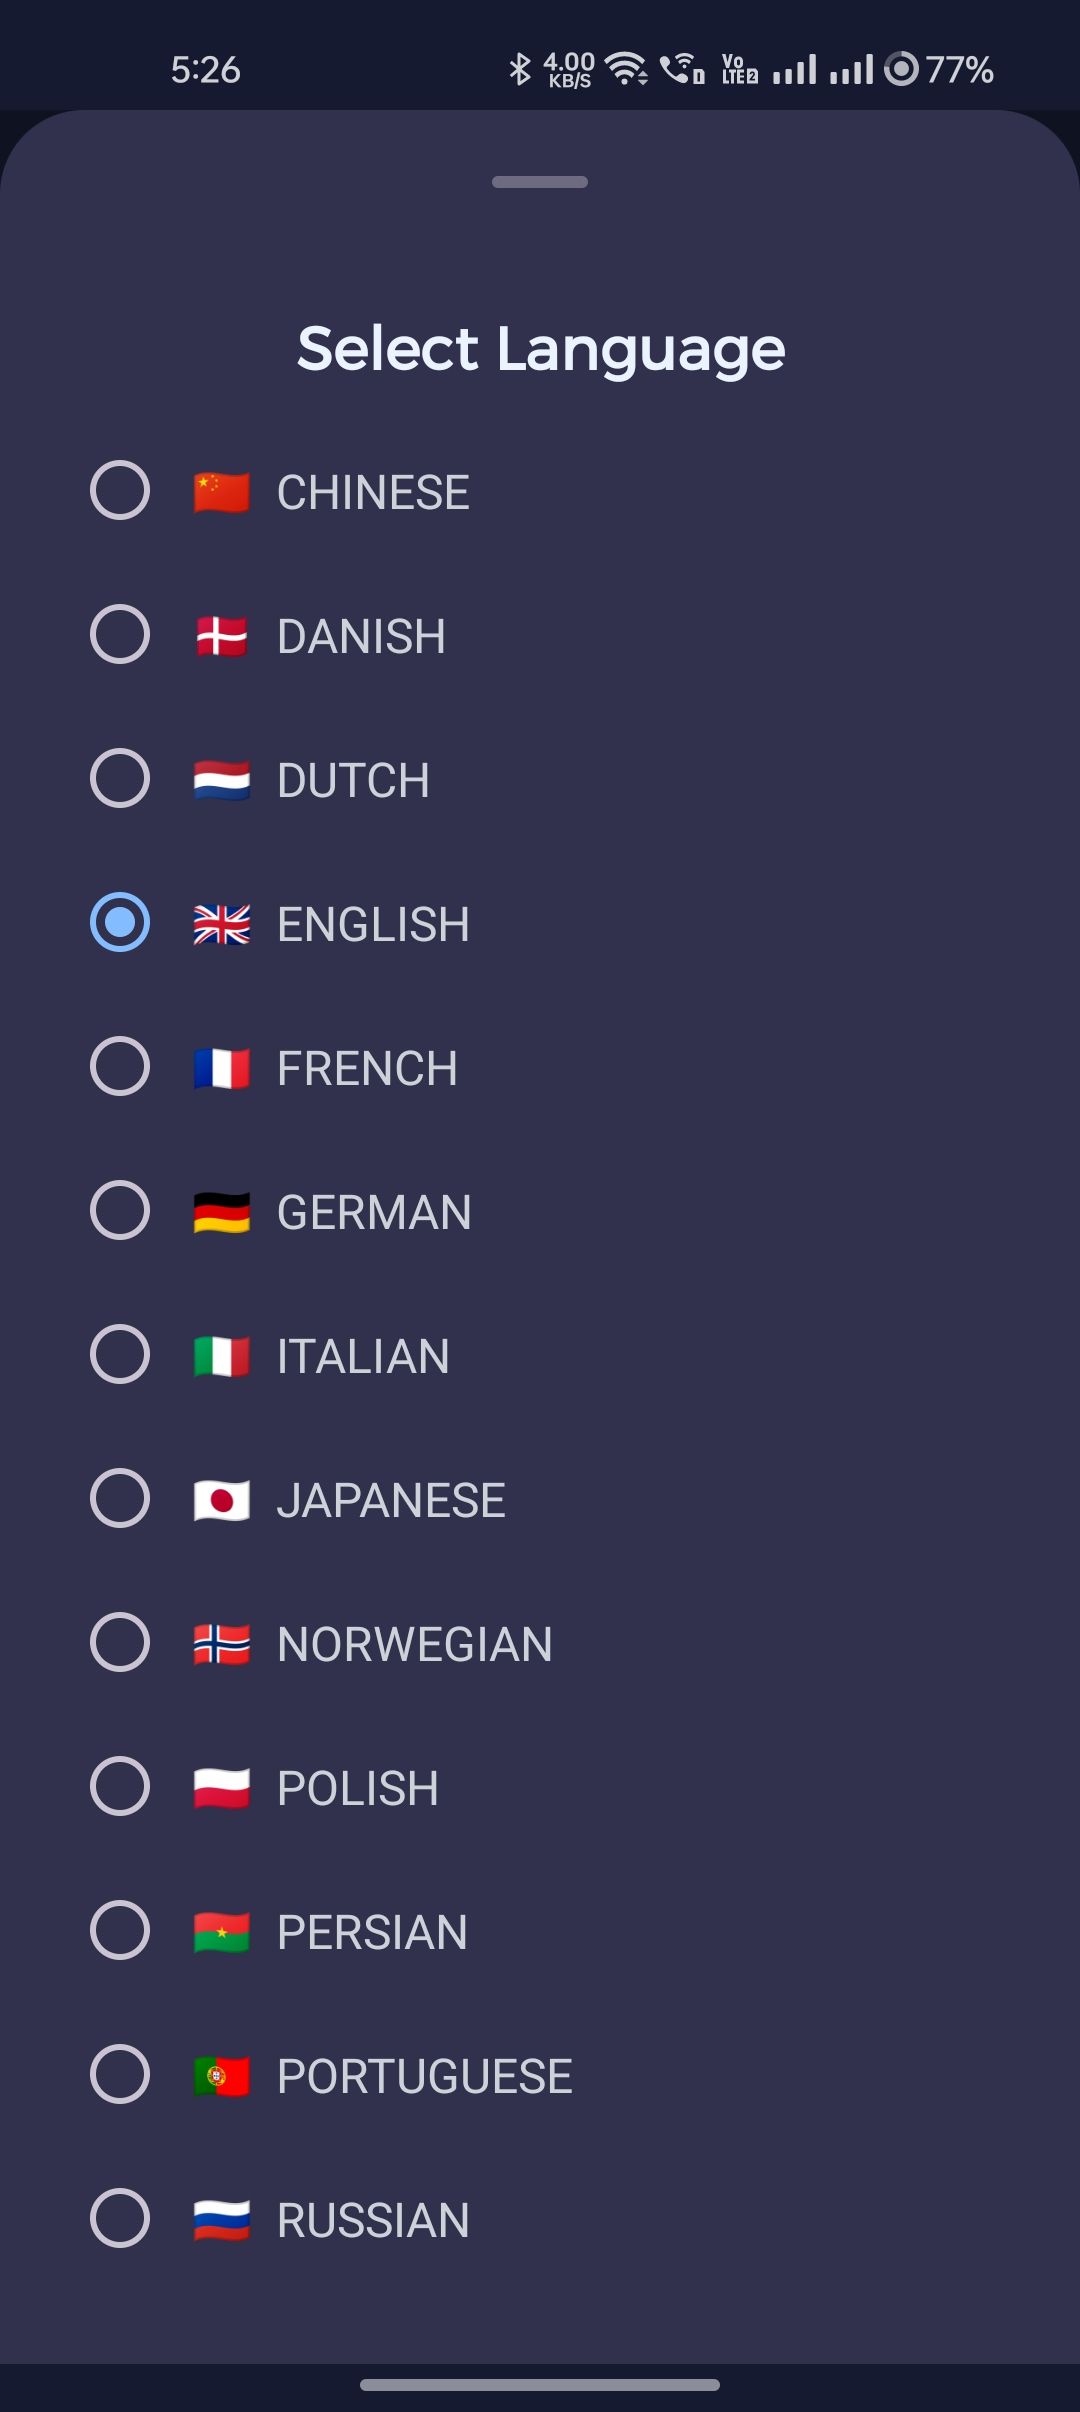This screenshot has width=1080, height=2412.
Task: Click the selected English radio button
Action: pos(120,922)
